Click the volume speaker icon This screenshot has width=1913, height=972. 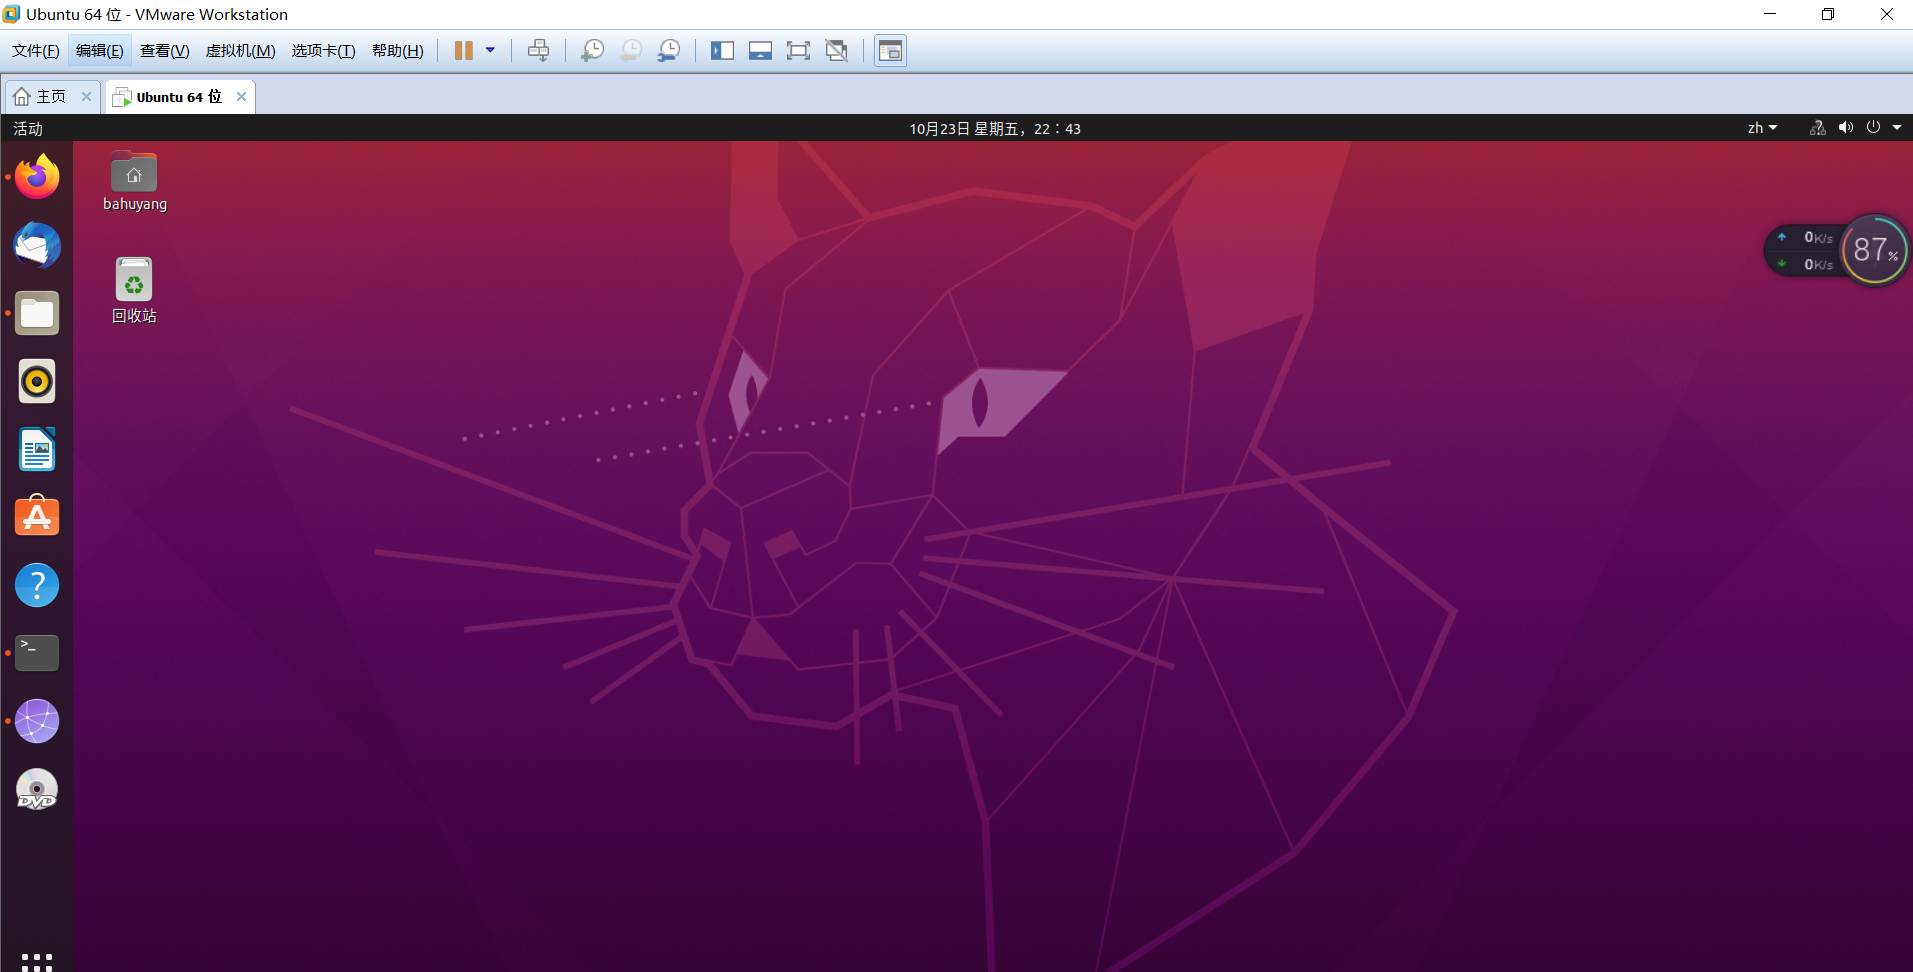(1846, 128)
